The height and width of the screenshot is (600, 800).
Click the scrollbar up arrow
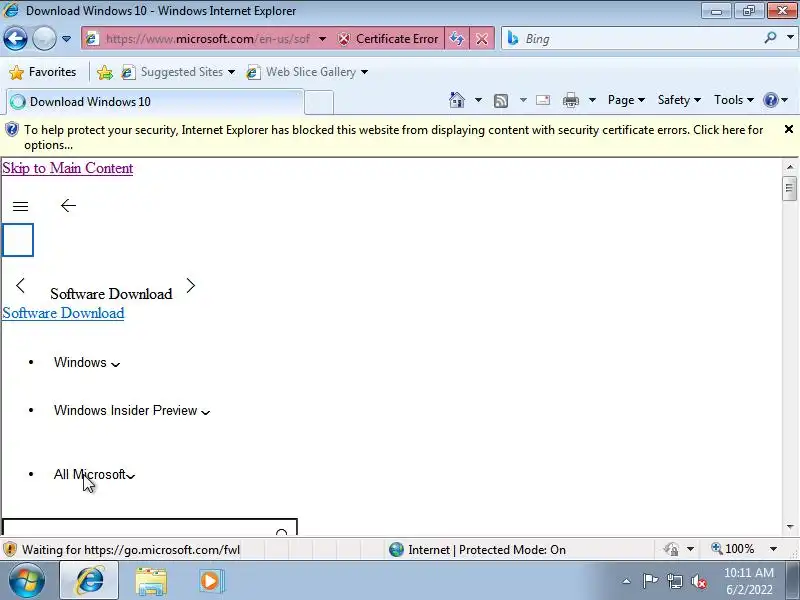[790, 166]
